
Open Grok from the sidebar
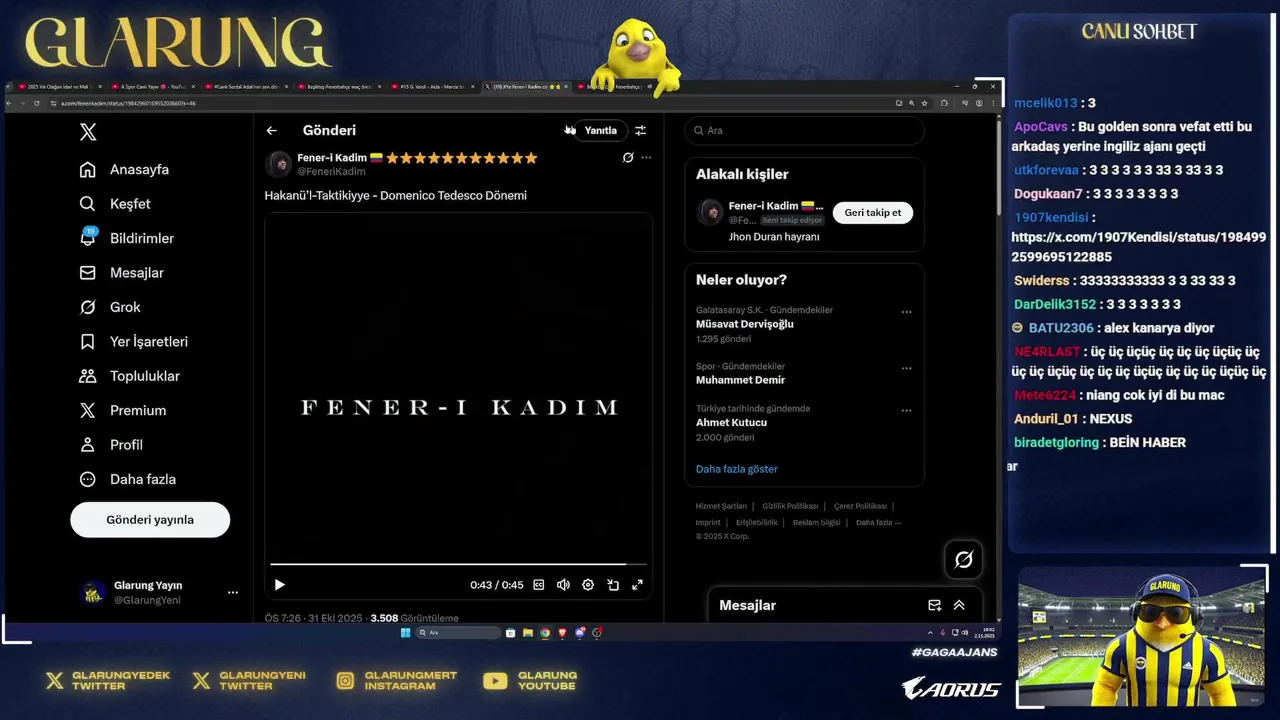click(x=110, y=307)
